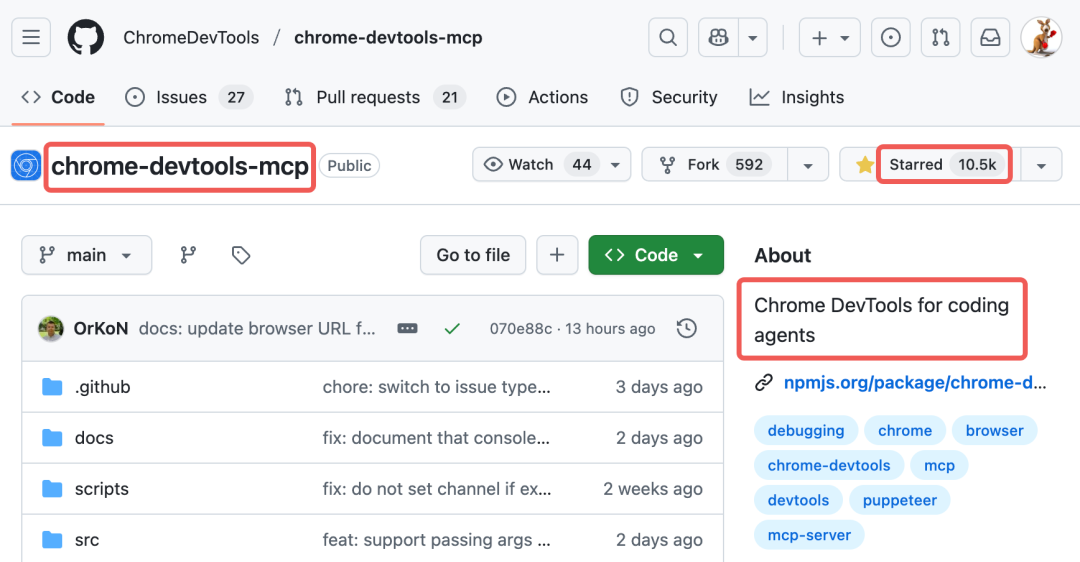Screen dimensions: 1080x562
Task: Open your issues from header icon
Action: [891, 37]
